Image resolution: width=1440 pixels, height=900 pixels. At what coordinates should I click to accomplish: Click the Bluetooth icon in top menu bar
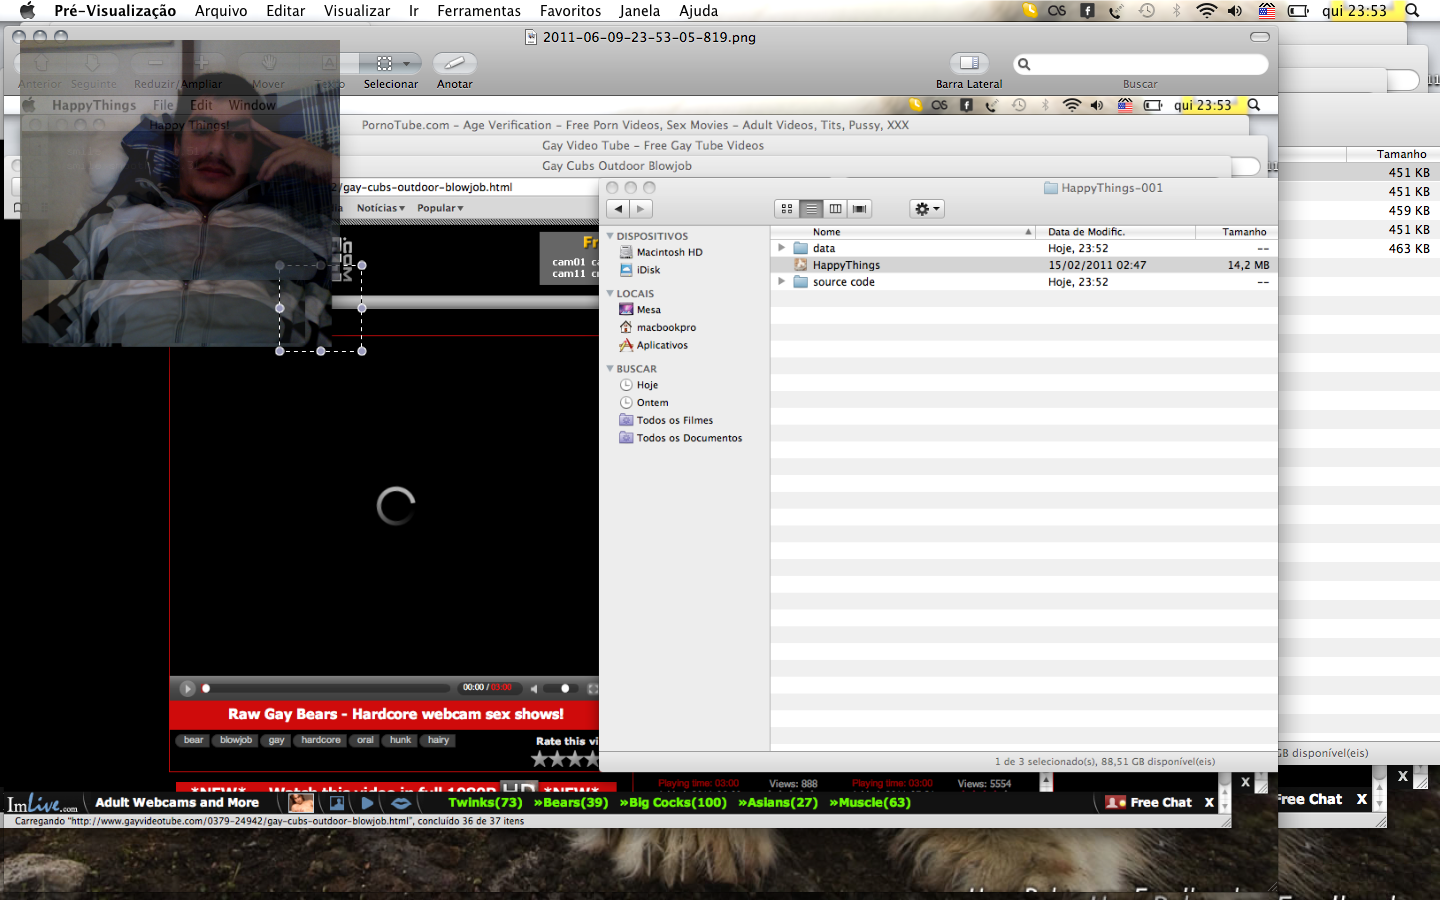[x=1176, y=11]
